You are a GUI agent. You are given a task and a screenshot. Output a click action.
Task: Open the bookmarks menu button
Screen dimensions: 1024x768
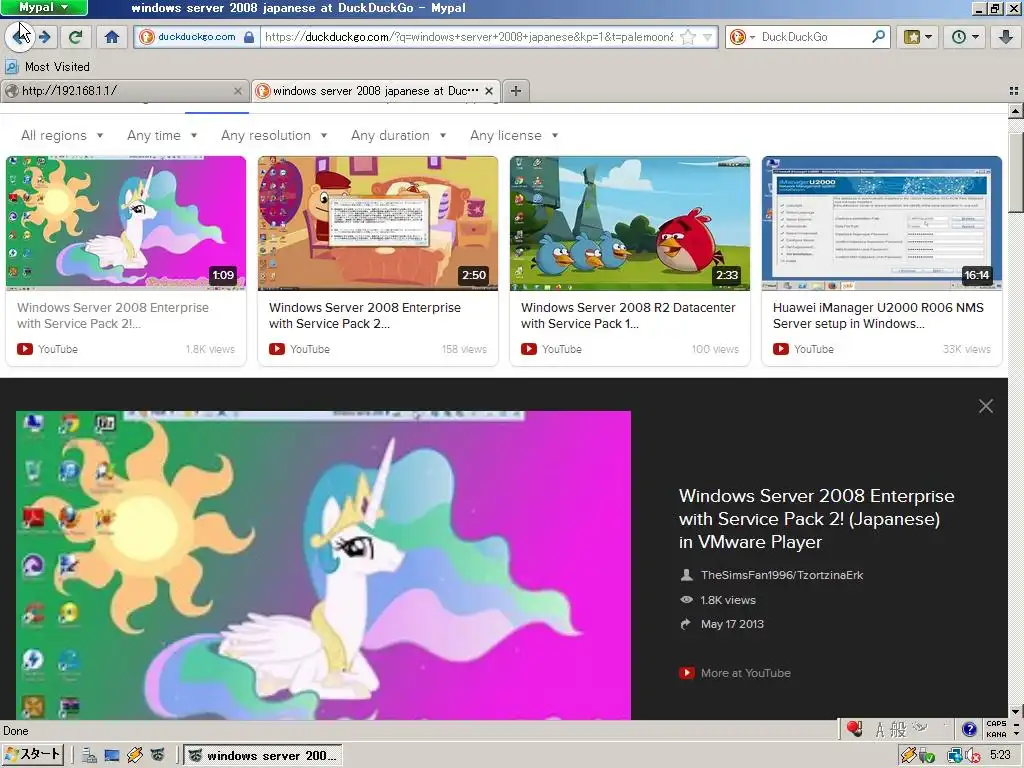(918, 37)
